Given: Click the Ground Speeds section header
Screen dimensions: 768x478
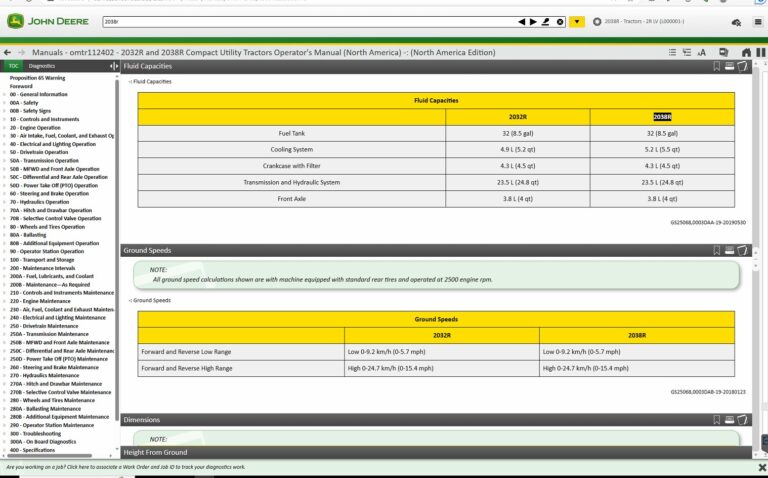Looking at the screenshot, I should [436, 250].
